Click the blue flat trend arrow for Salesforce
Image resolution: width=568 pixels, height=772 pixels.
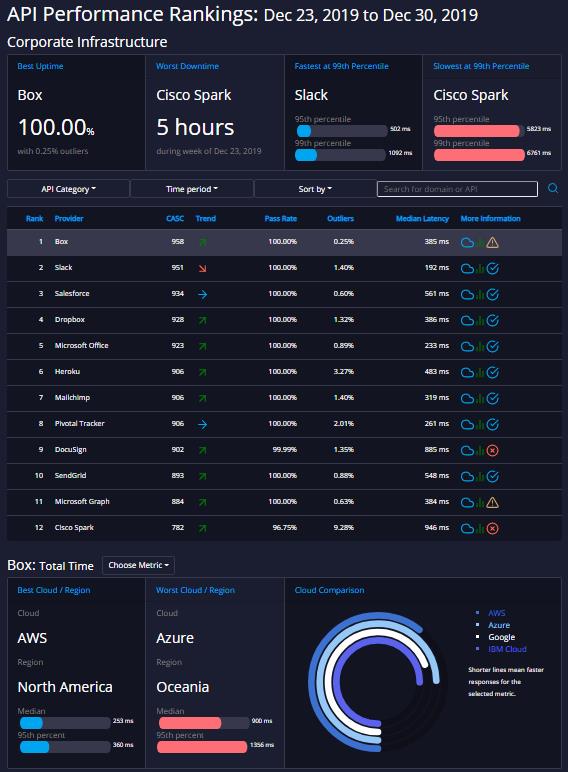202,294
